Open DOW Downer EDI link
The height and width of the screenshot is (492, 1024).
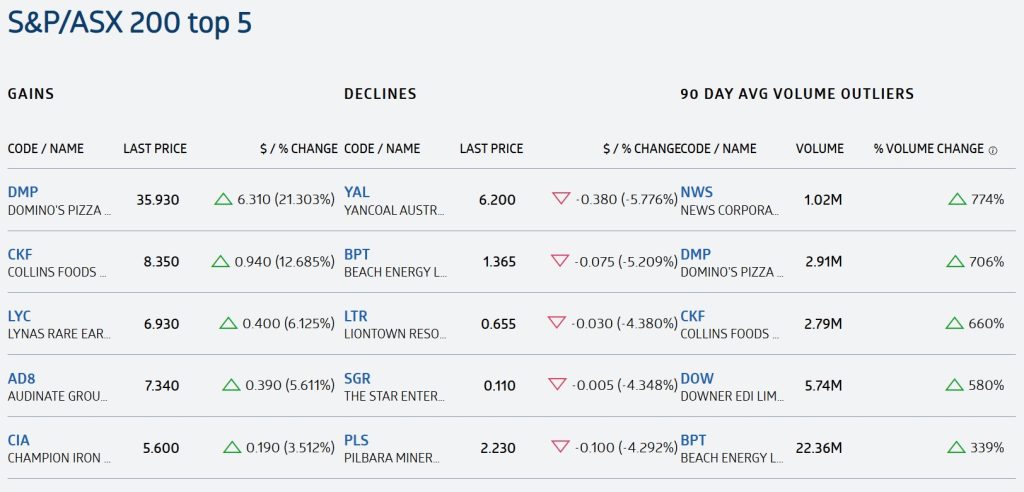697,378
